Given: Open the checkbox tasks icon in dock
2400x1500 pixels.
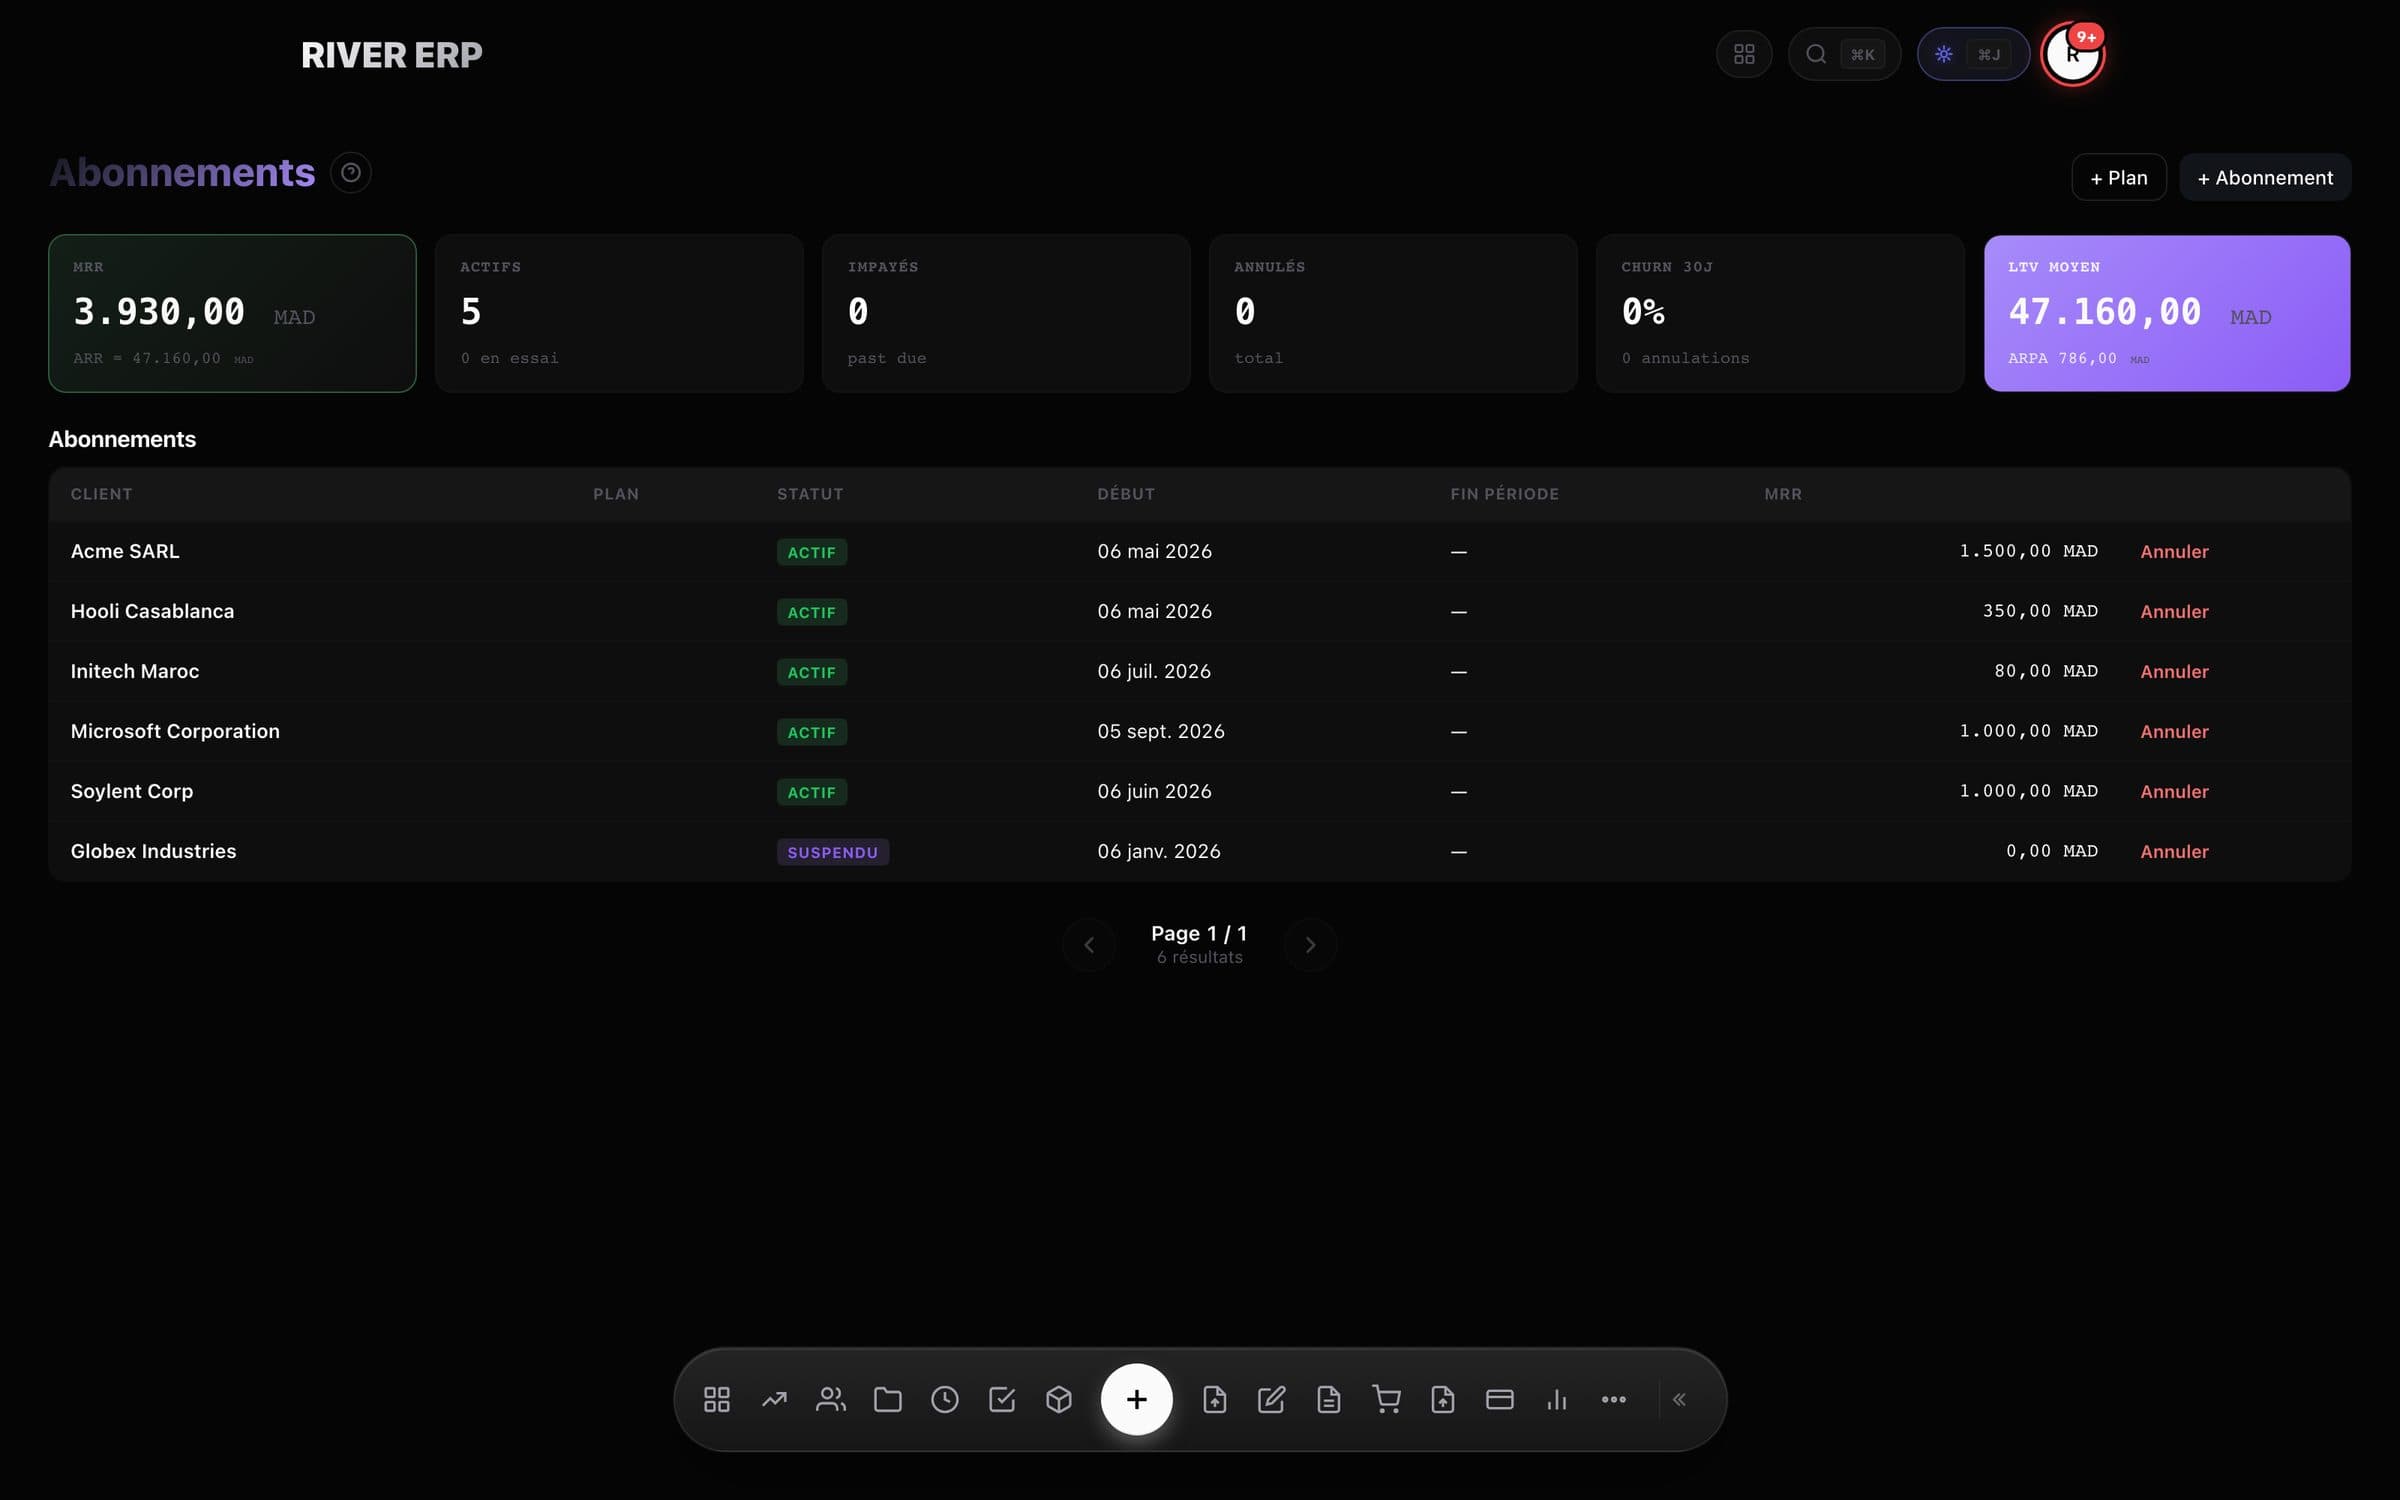Looking at the screenshot, I should pyautogui.click(x=1002, y=1399).
